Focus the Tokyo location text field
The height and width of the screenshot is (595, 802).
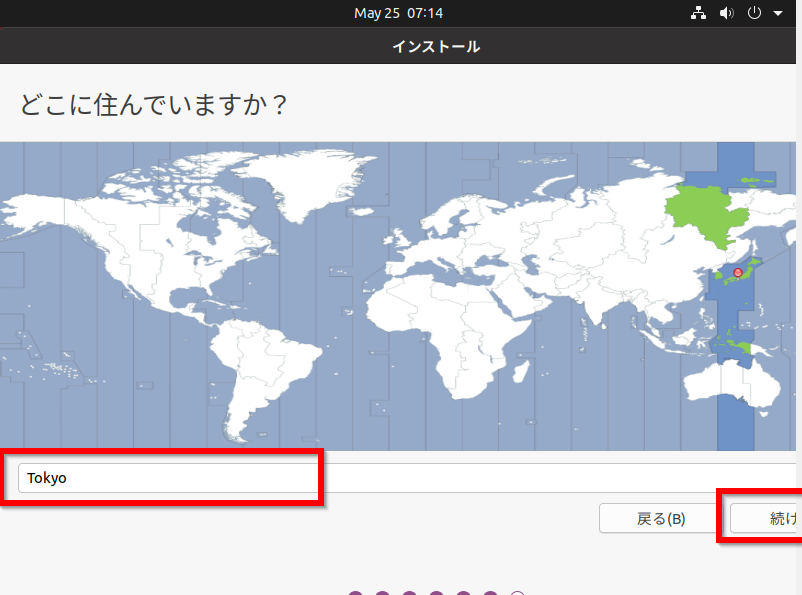point(407,478)
